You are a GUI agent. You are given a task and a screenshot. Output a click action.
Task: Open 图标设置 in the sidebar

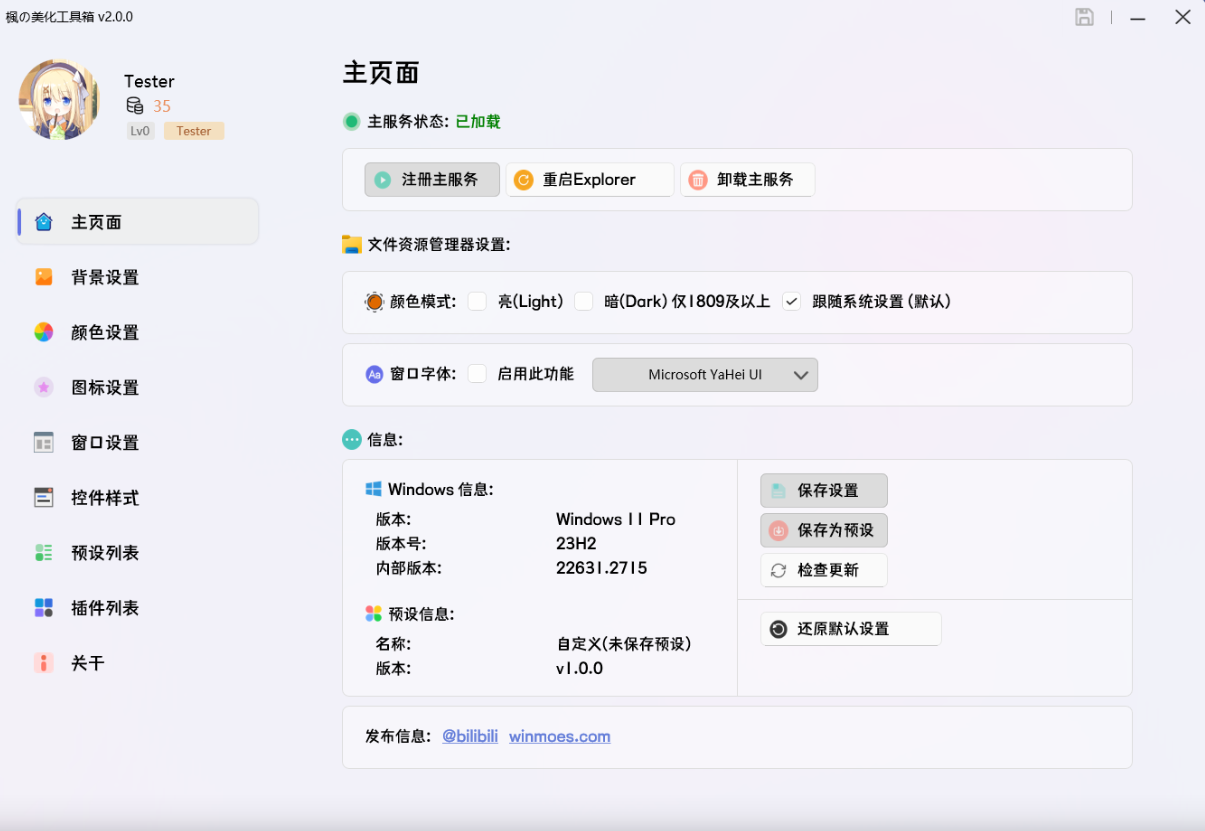(138, 387)
